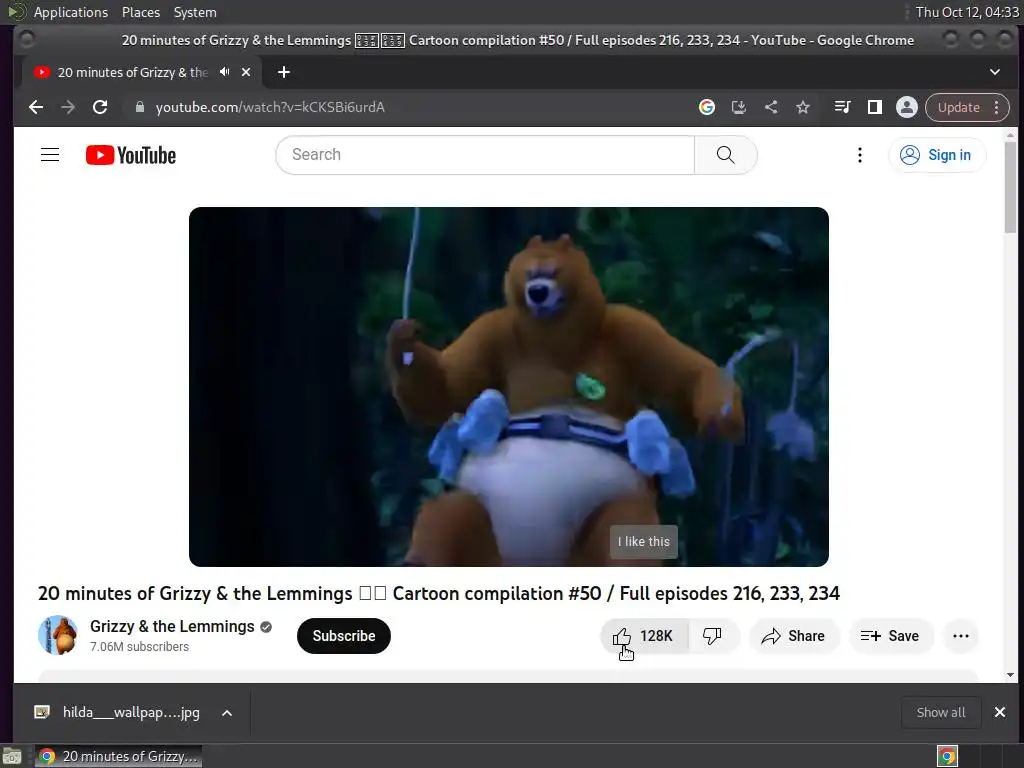Click the address bar URL

pos(270,107)
